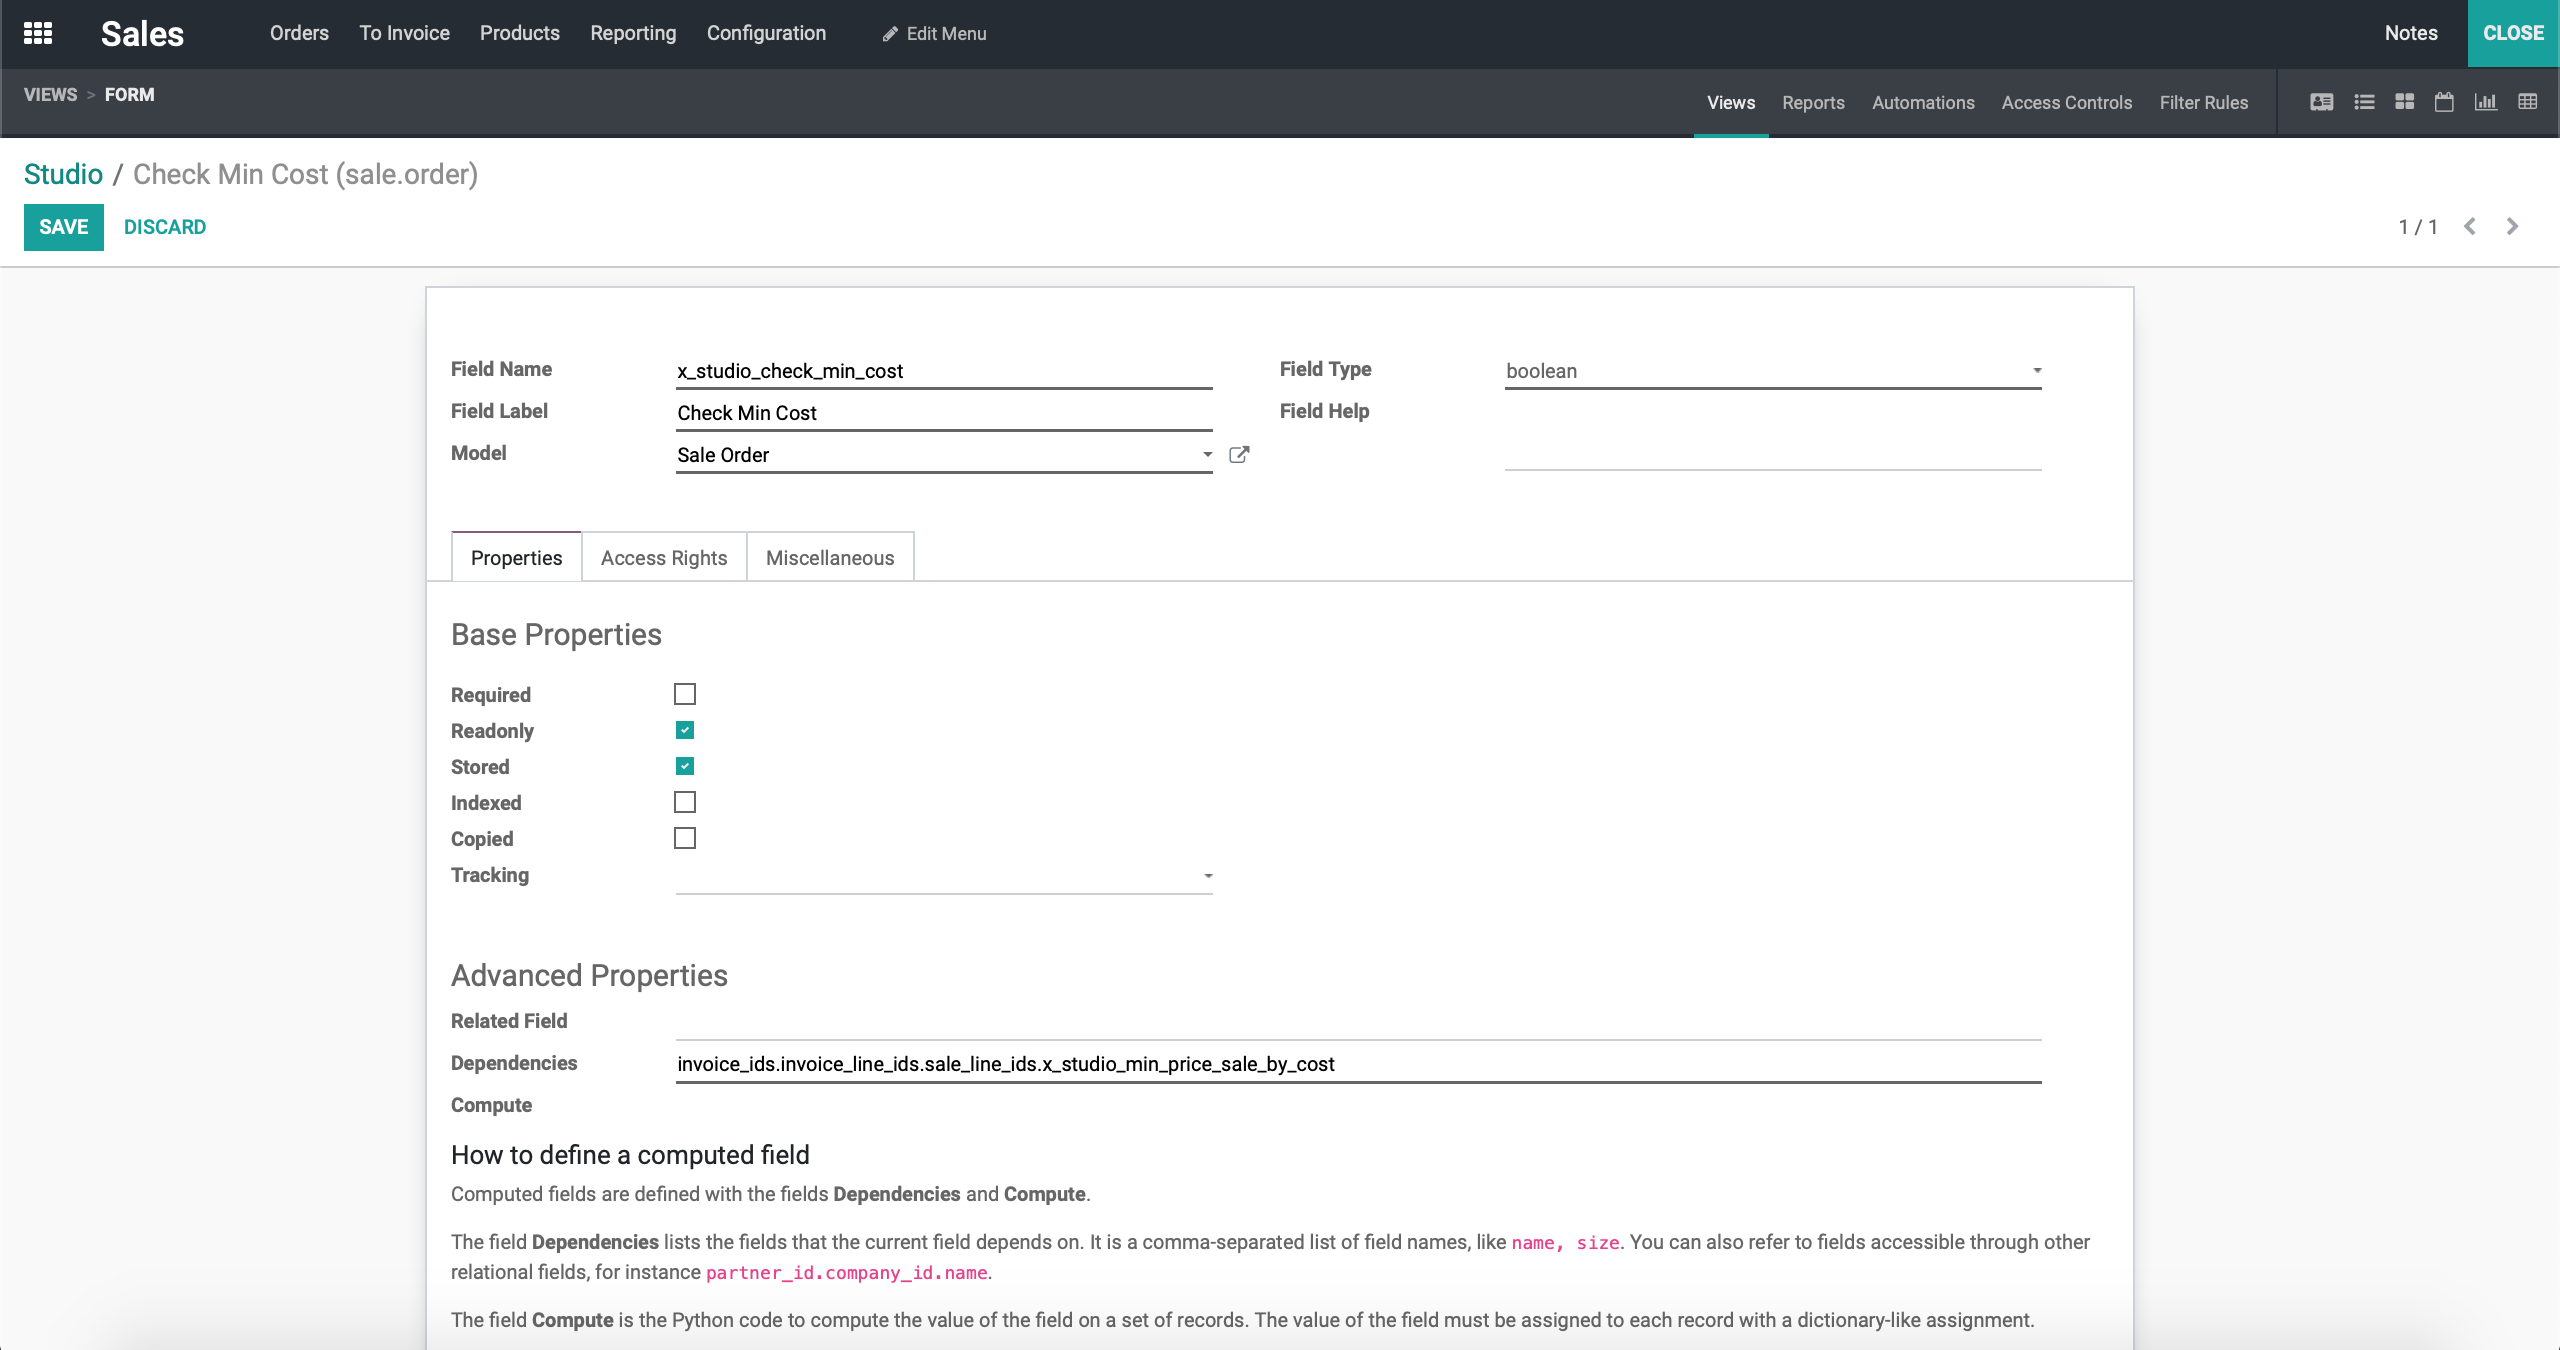Enable the Required checkbox

[x=685, y=694]
